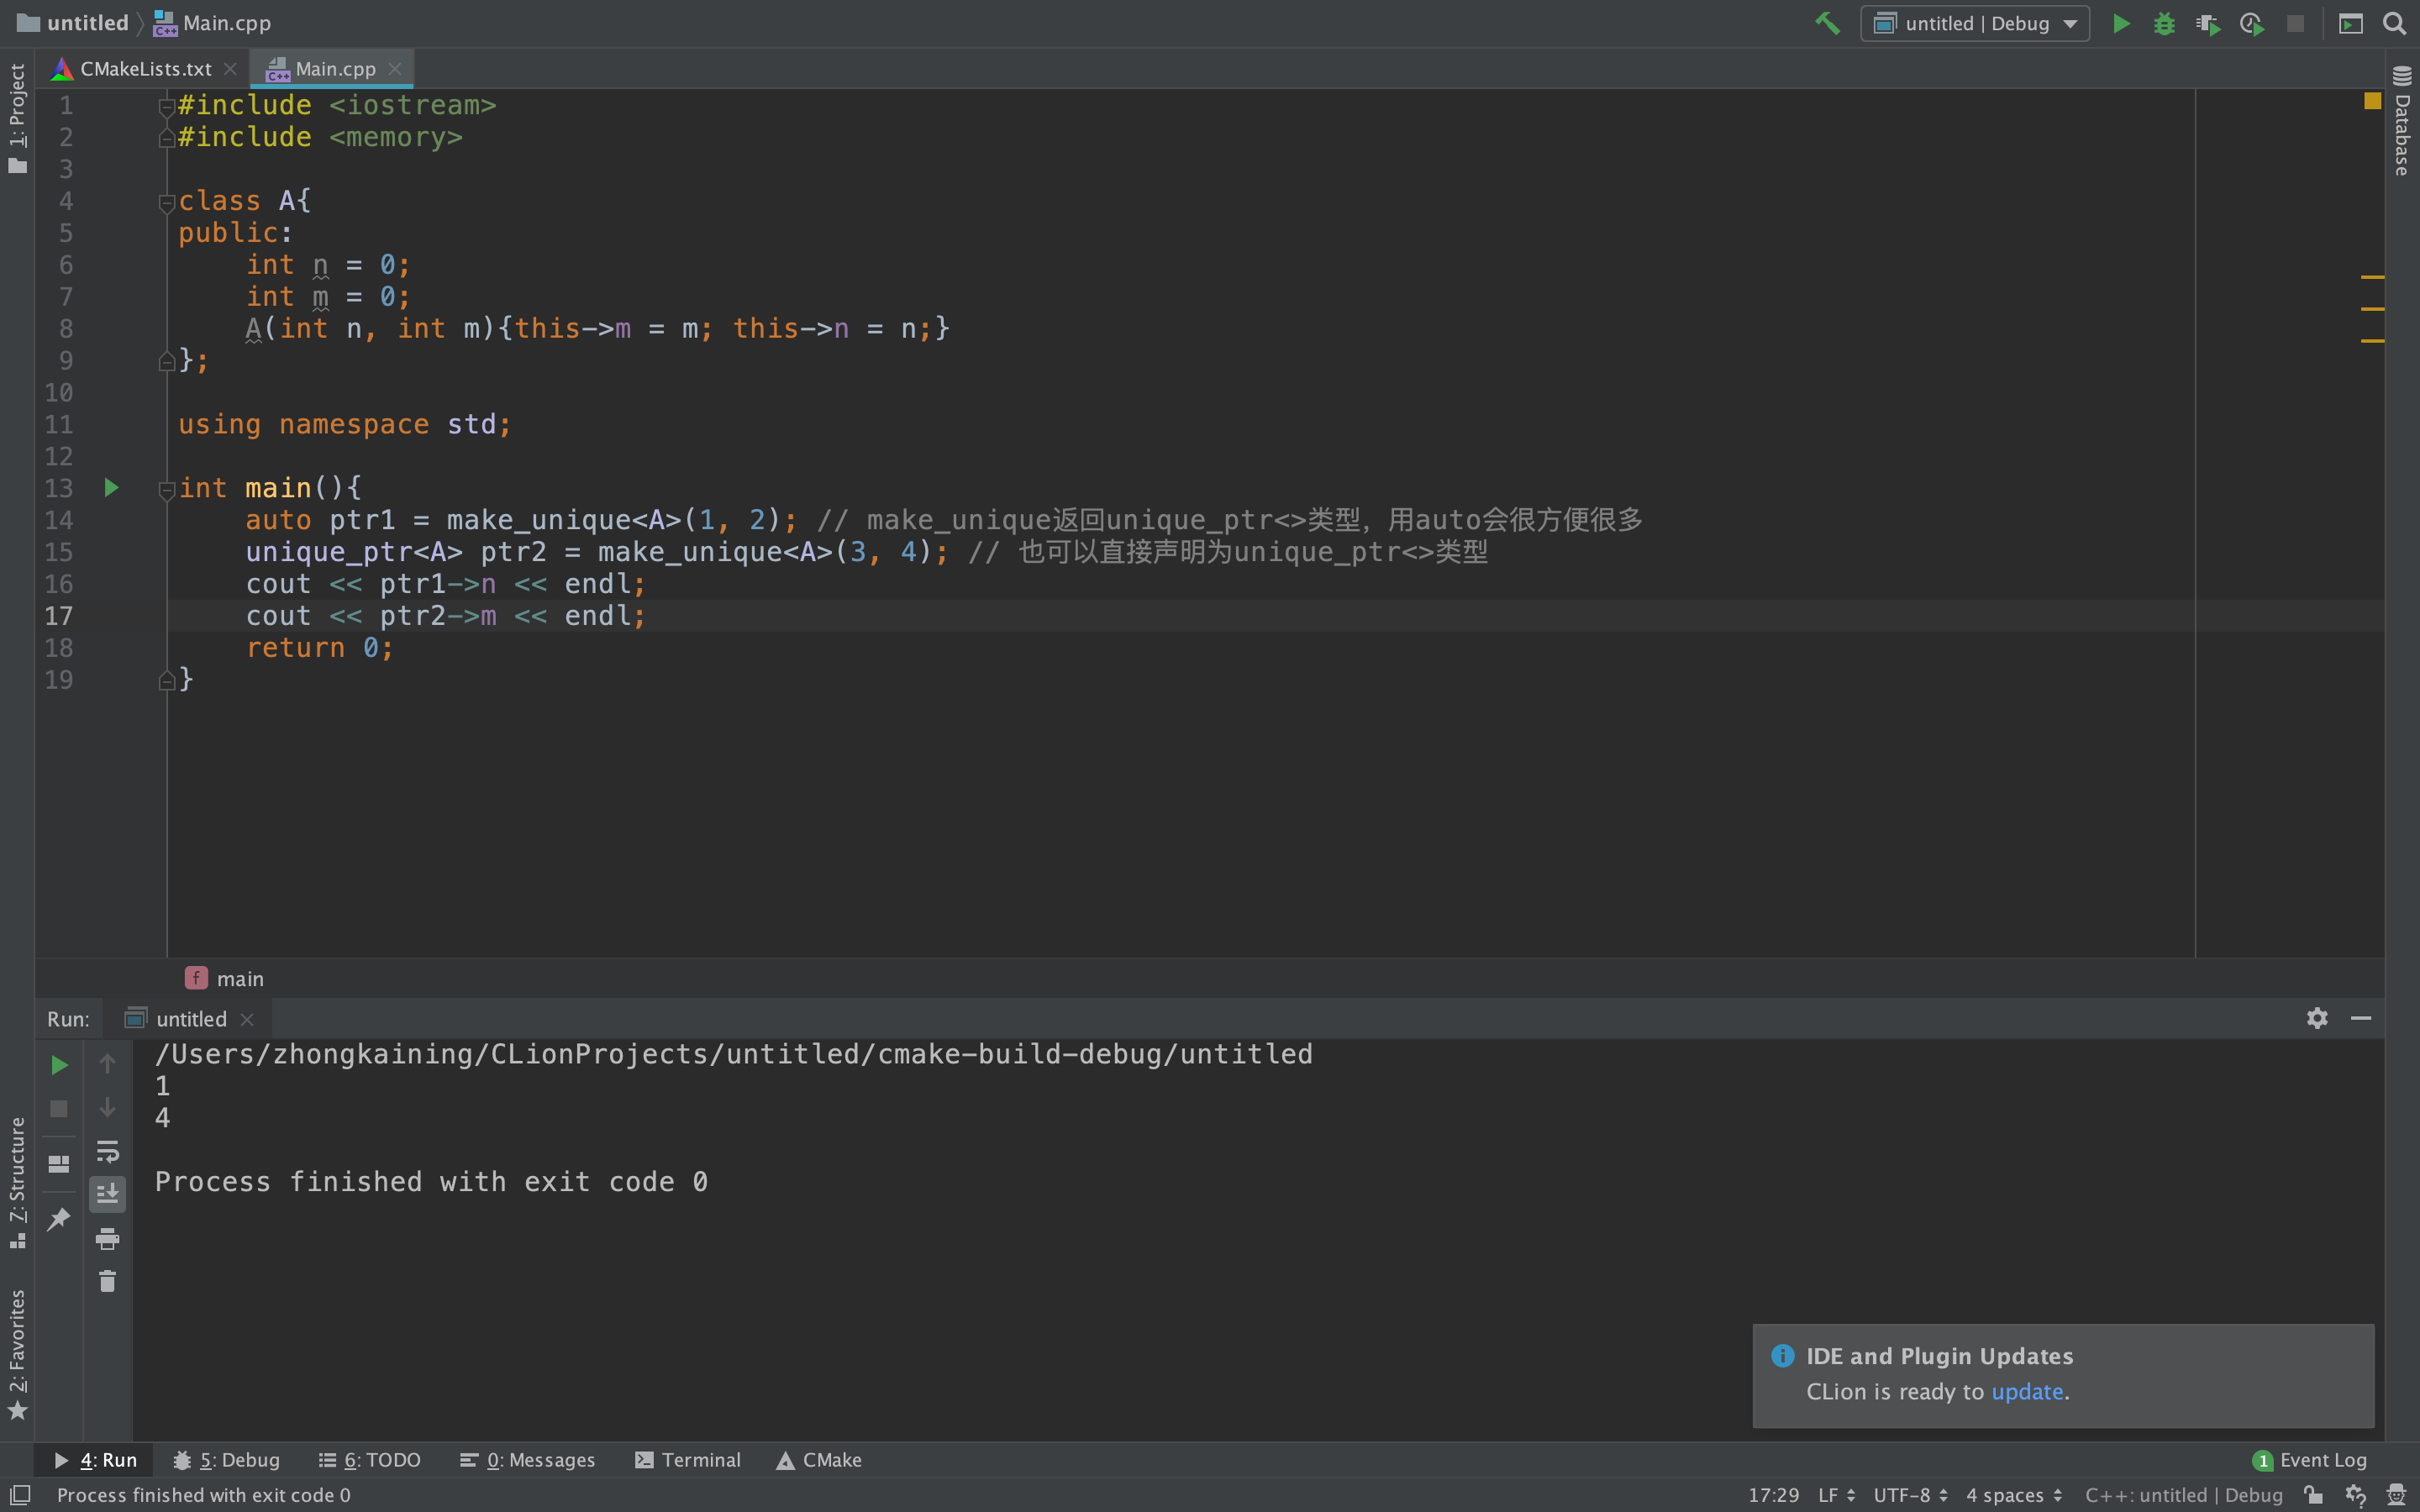Close the untitled run tab
2420x1512 pixels.
[x=247, y=1019]
